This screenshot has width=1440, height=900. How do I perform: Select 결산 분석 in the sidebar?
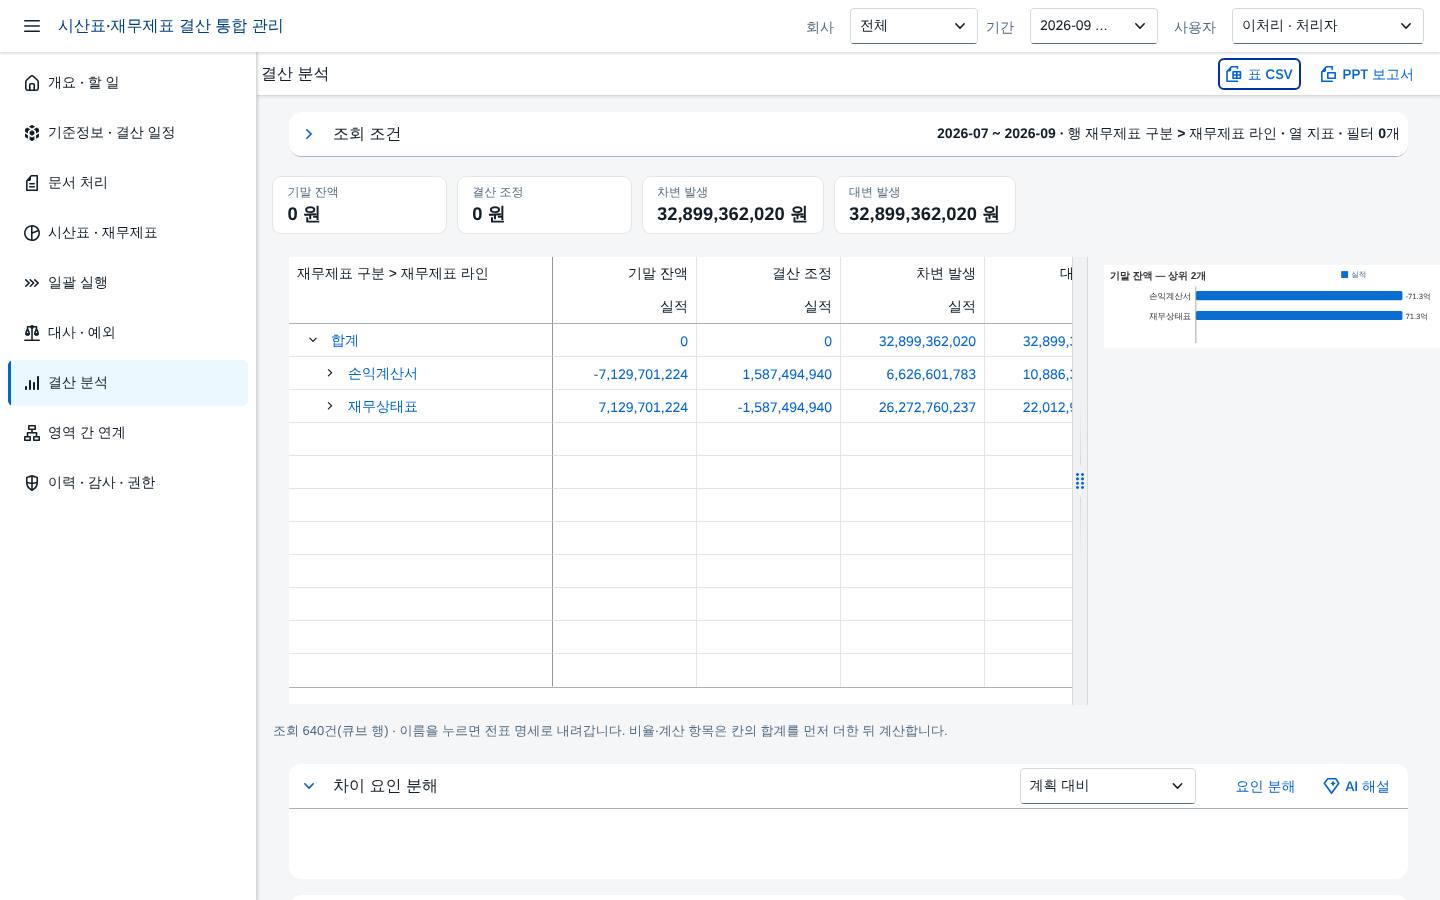pyautogui.click(x=128, y=383)
